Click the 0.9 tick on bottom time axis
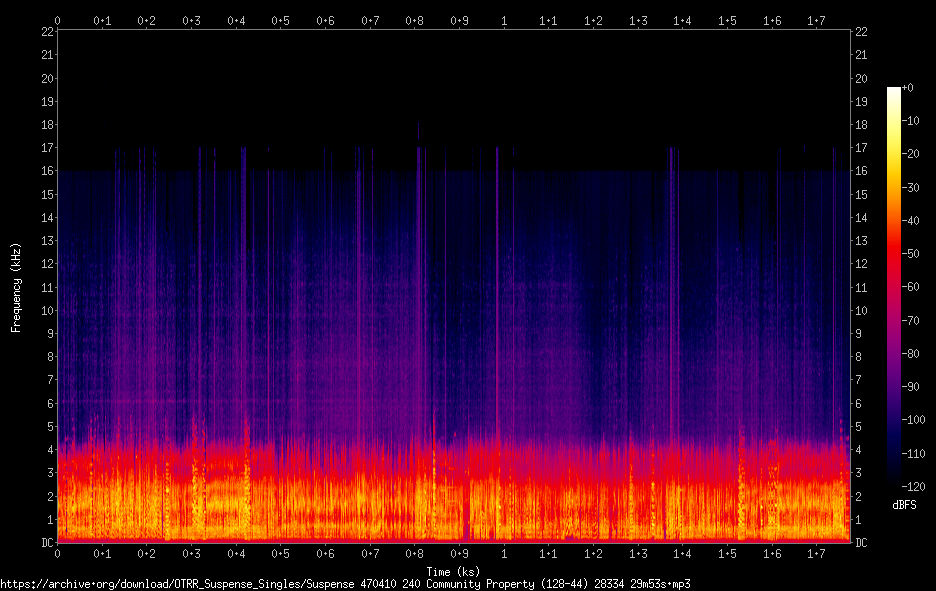 click(459, 554)
